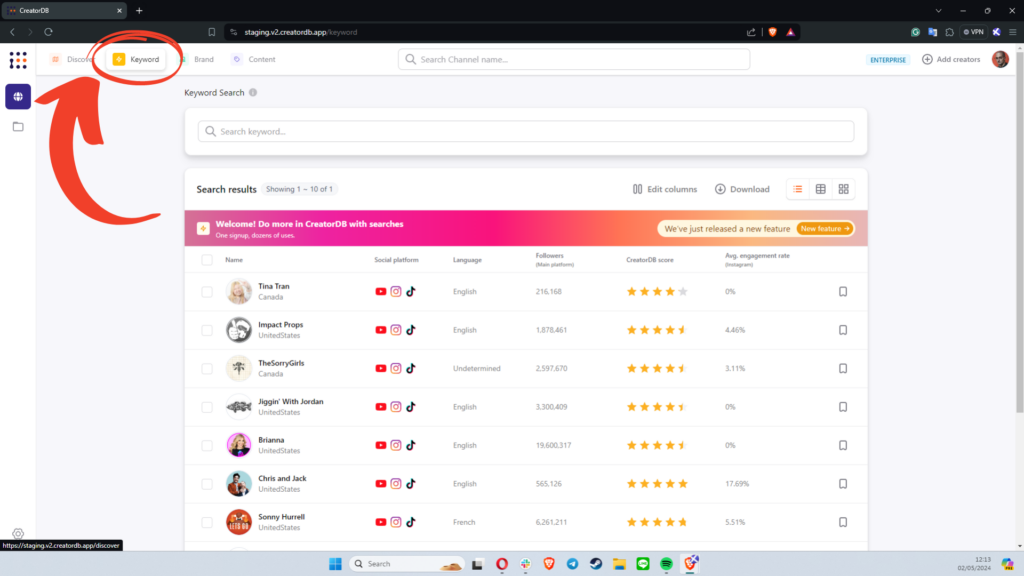Bookmark TheSorryGirls creator
Image resolution: width=1024 pixels, height=576 pixels.
843,369
